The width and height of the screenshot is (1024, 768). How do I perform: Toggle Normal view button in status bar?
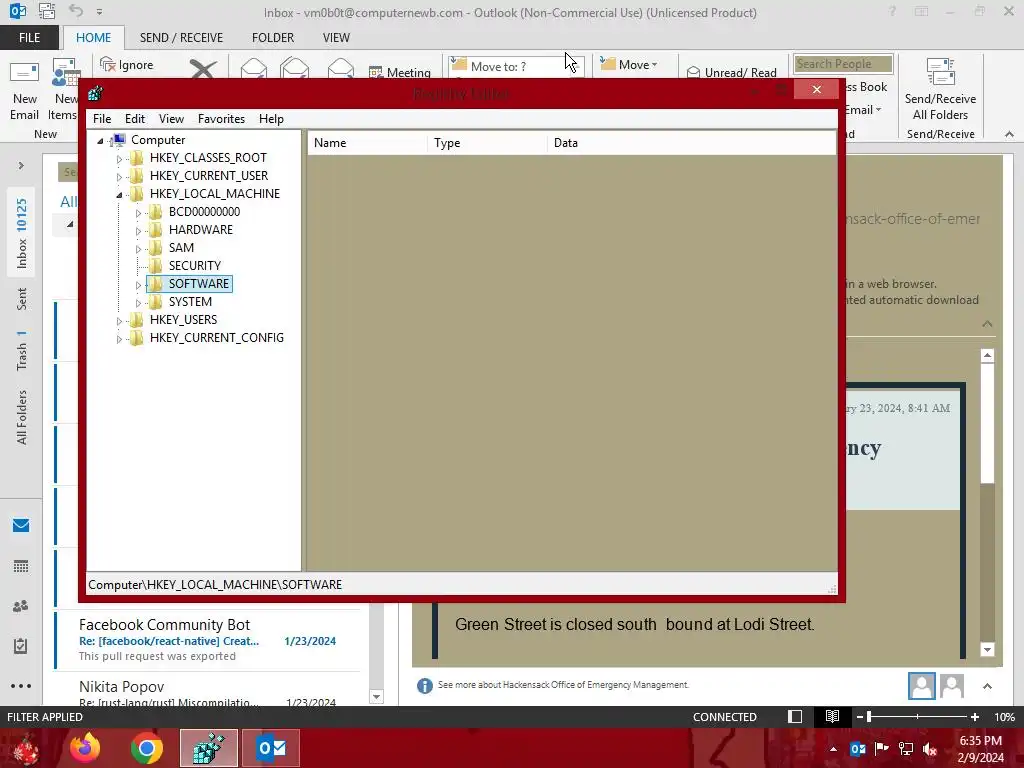click(x=795, y=717)
